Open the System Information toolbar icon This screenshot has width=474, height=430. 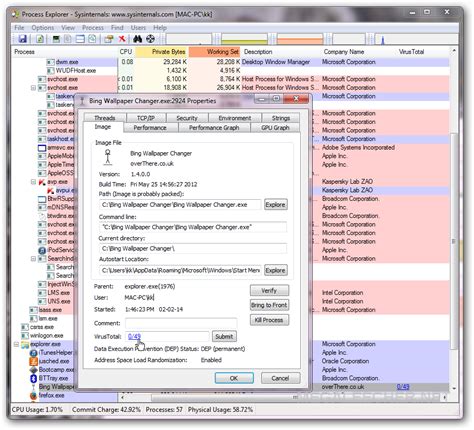coord(56,39)
